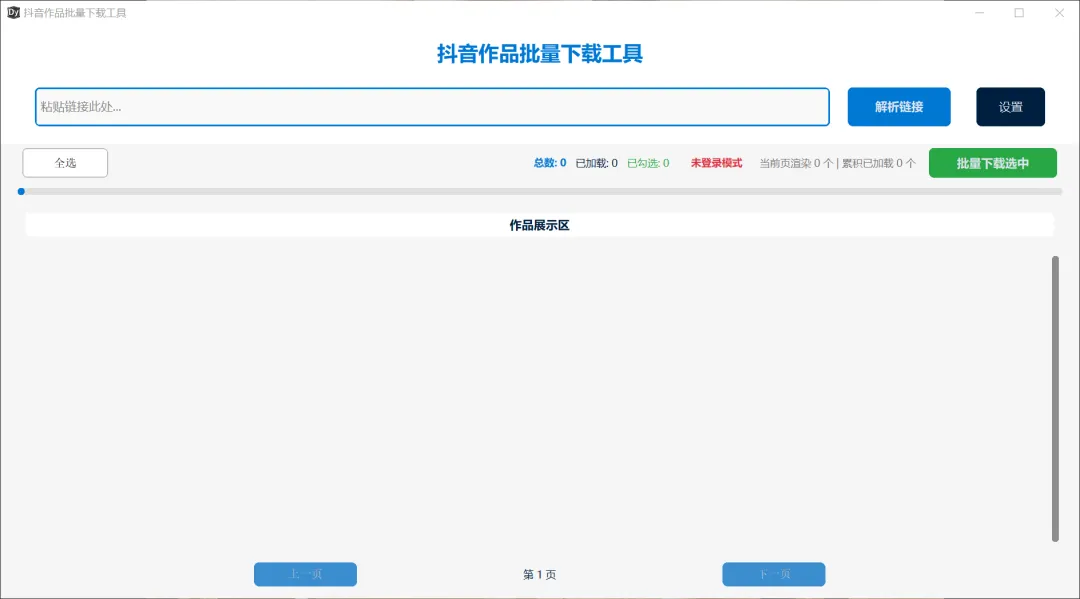
Task: Click the 已加载: 0 counter
Action: 596,163
